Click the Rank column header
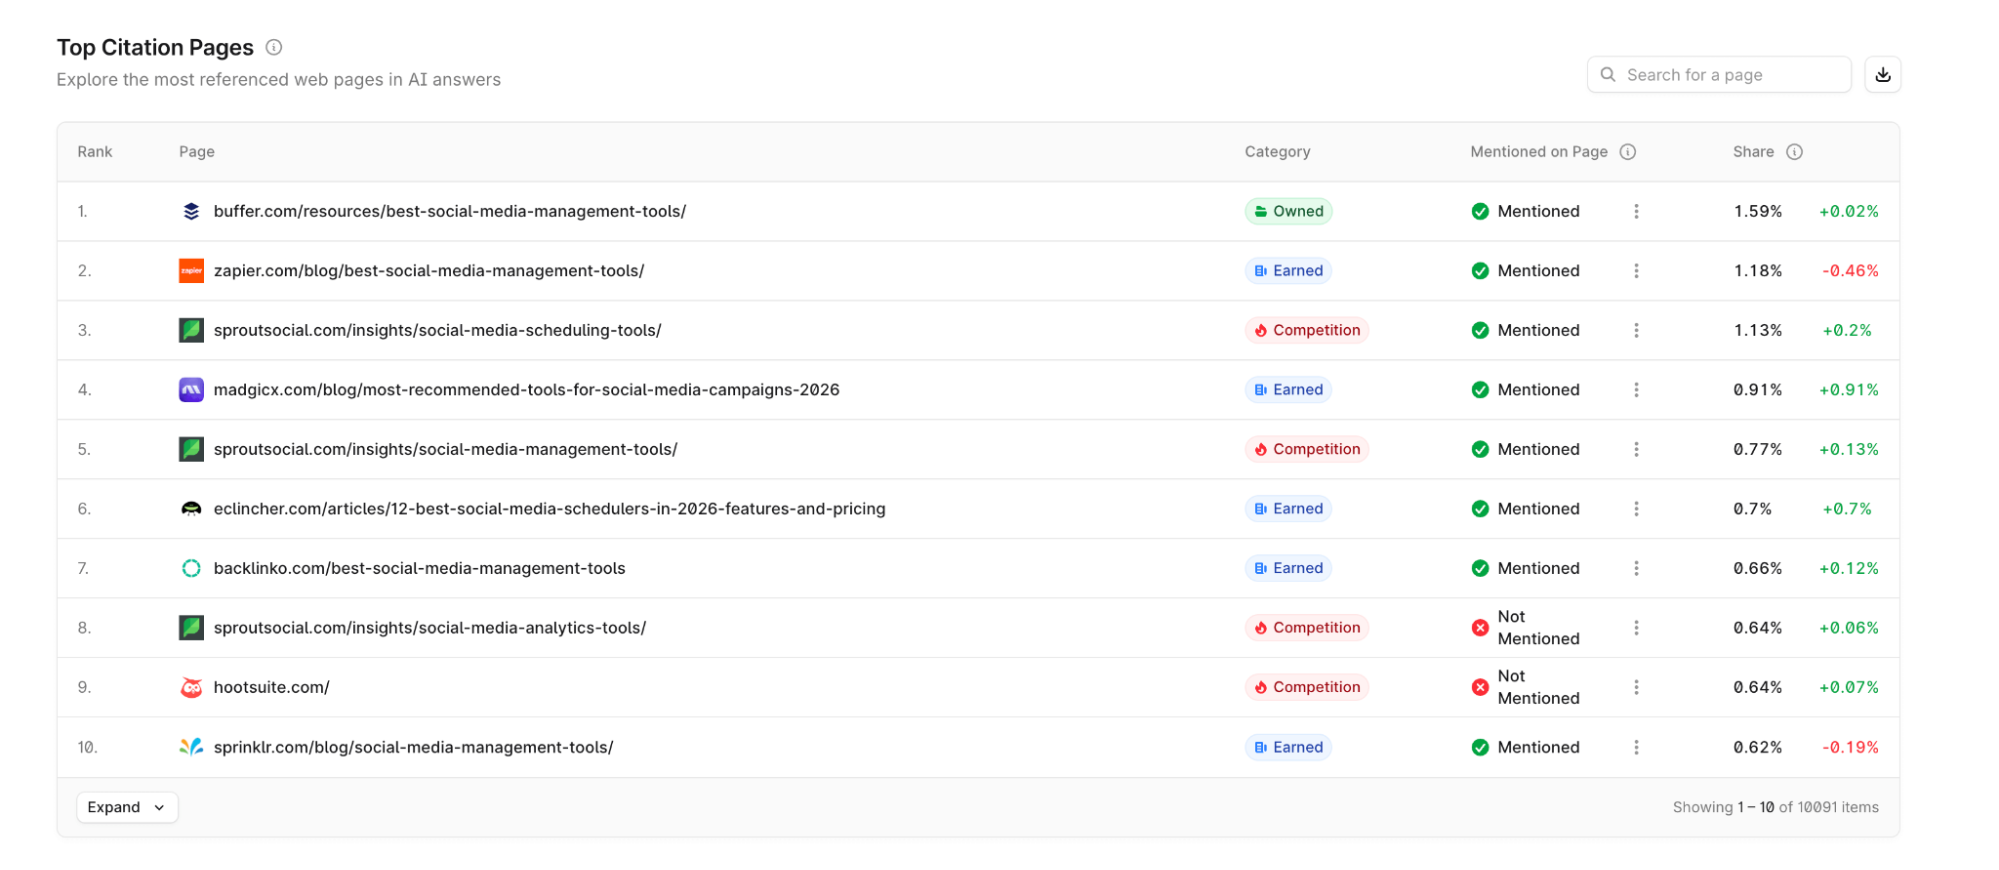1999x870 pixels. tap(95, 152)
